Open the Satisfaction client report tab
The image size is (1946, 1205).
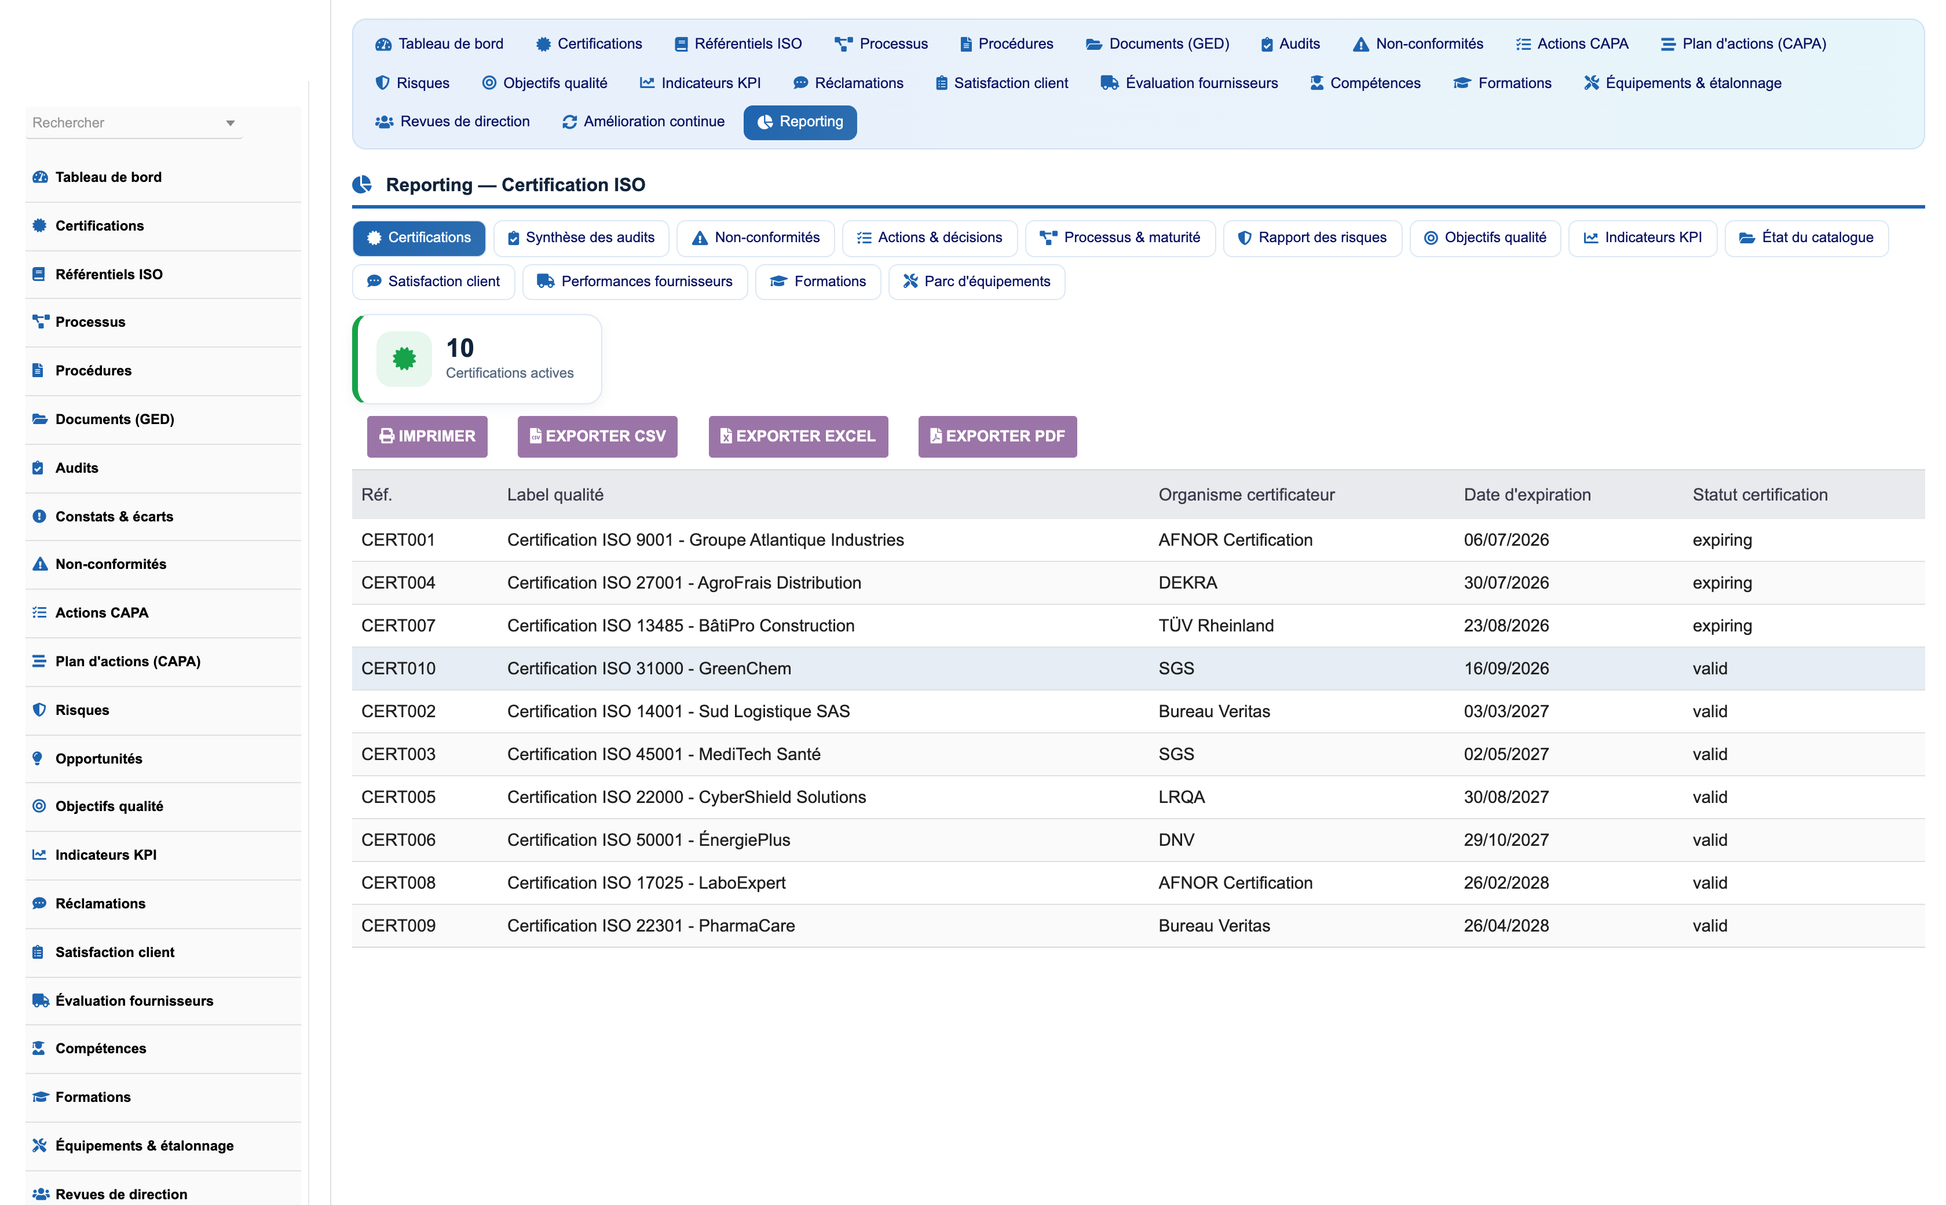433,282
